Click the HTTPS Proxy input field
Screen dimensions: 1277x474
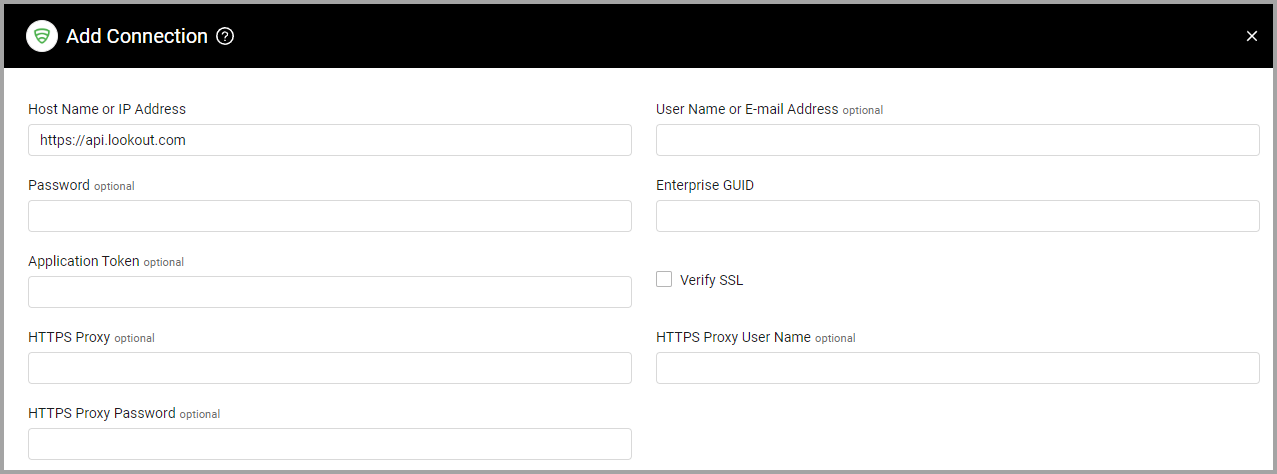330,368
